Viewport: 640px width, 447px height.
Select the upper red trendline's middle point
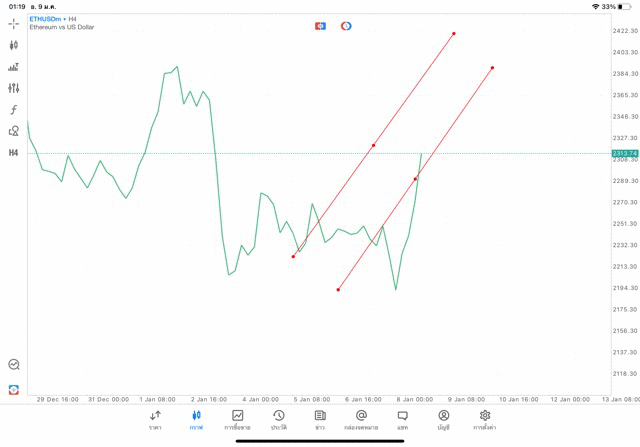(x=374, y=145)
